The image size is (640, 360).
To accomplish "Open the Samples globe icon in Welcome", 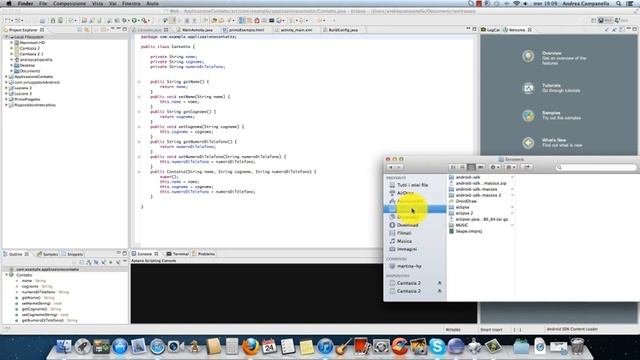I will (528, 116).
